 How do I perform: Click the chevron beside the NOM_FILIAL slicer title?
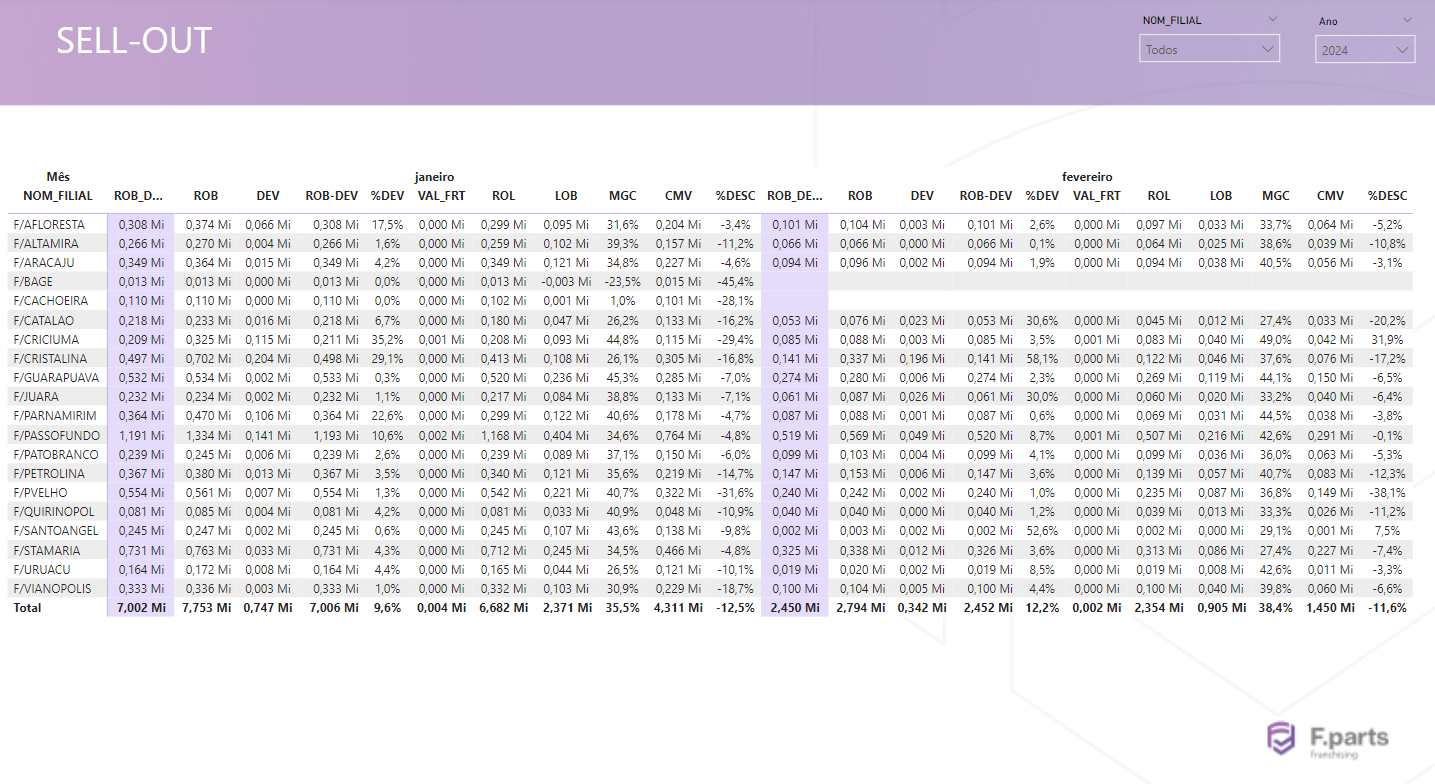coord(1272,19)
